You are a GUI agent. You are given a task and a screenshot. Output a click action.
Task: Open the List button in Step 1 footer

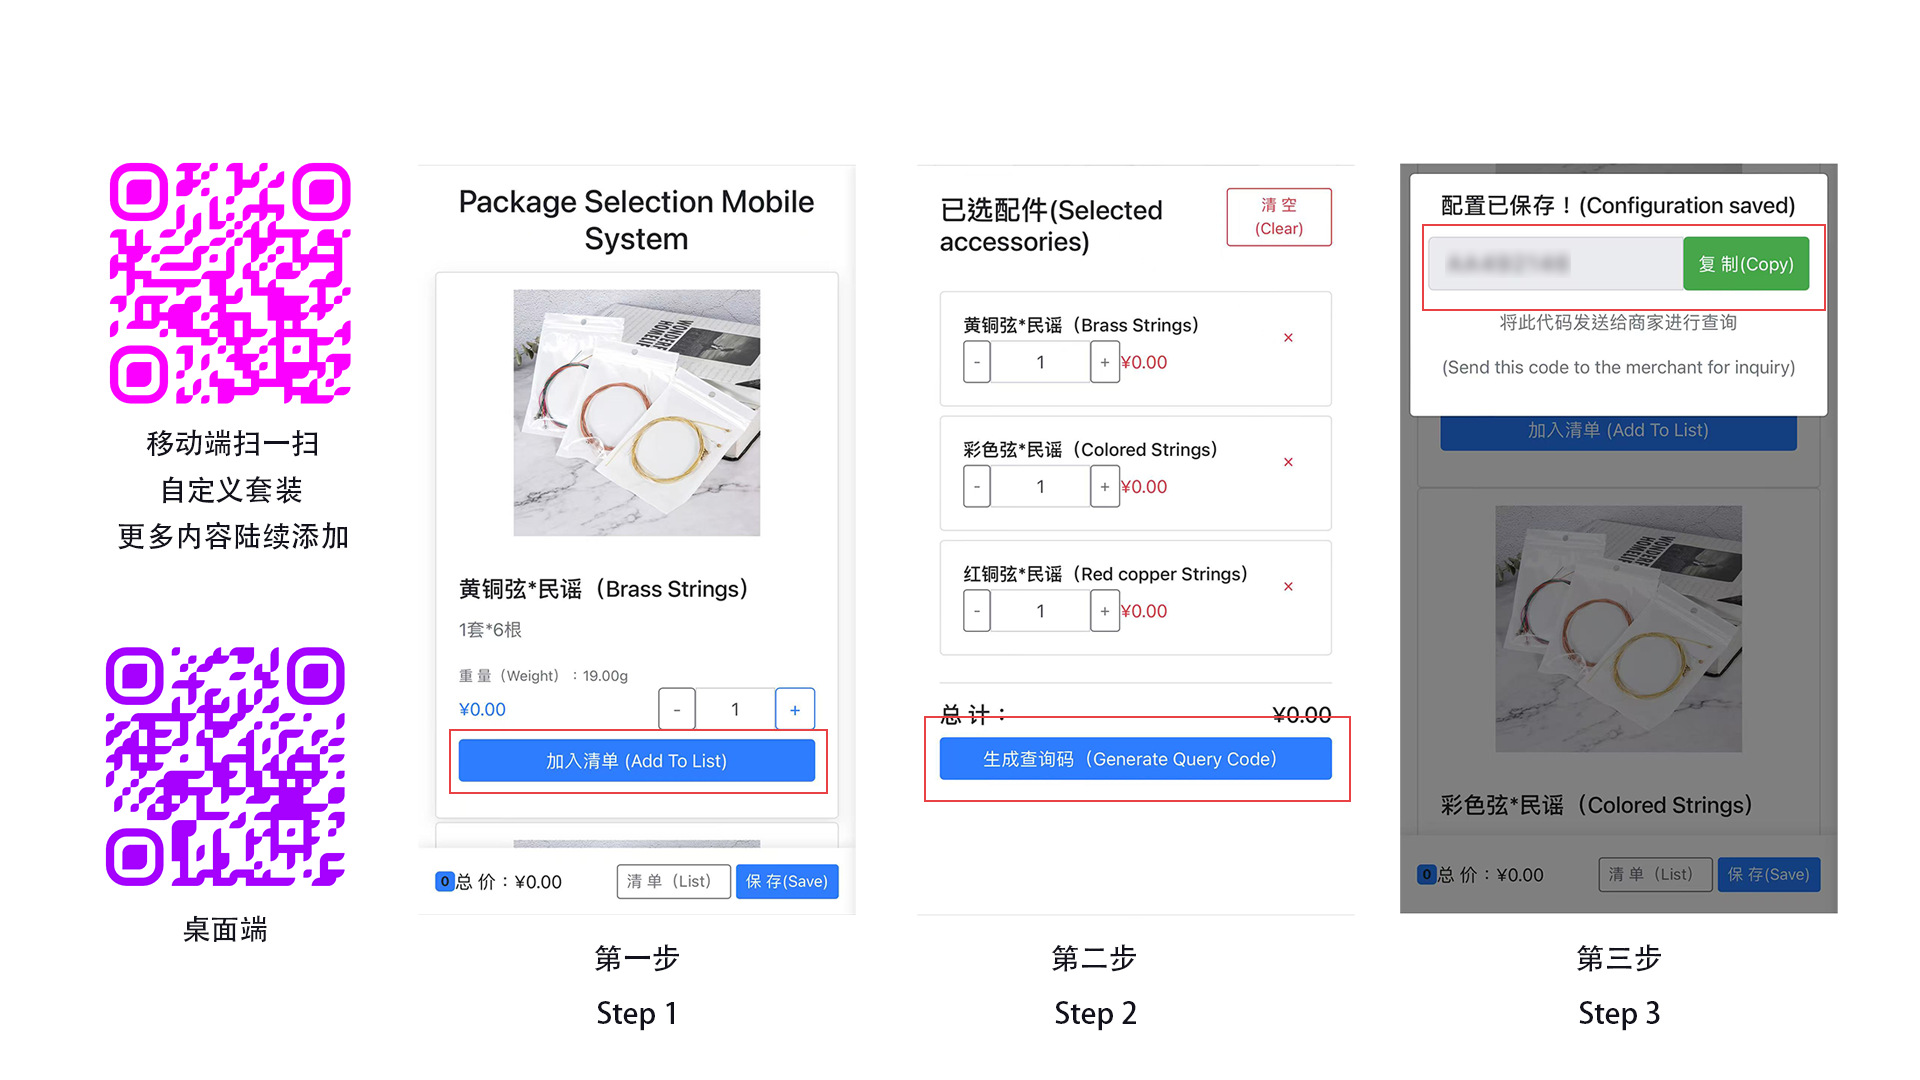pyautogui.click(x=673, y=881)
